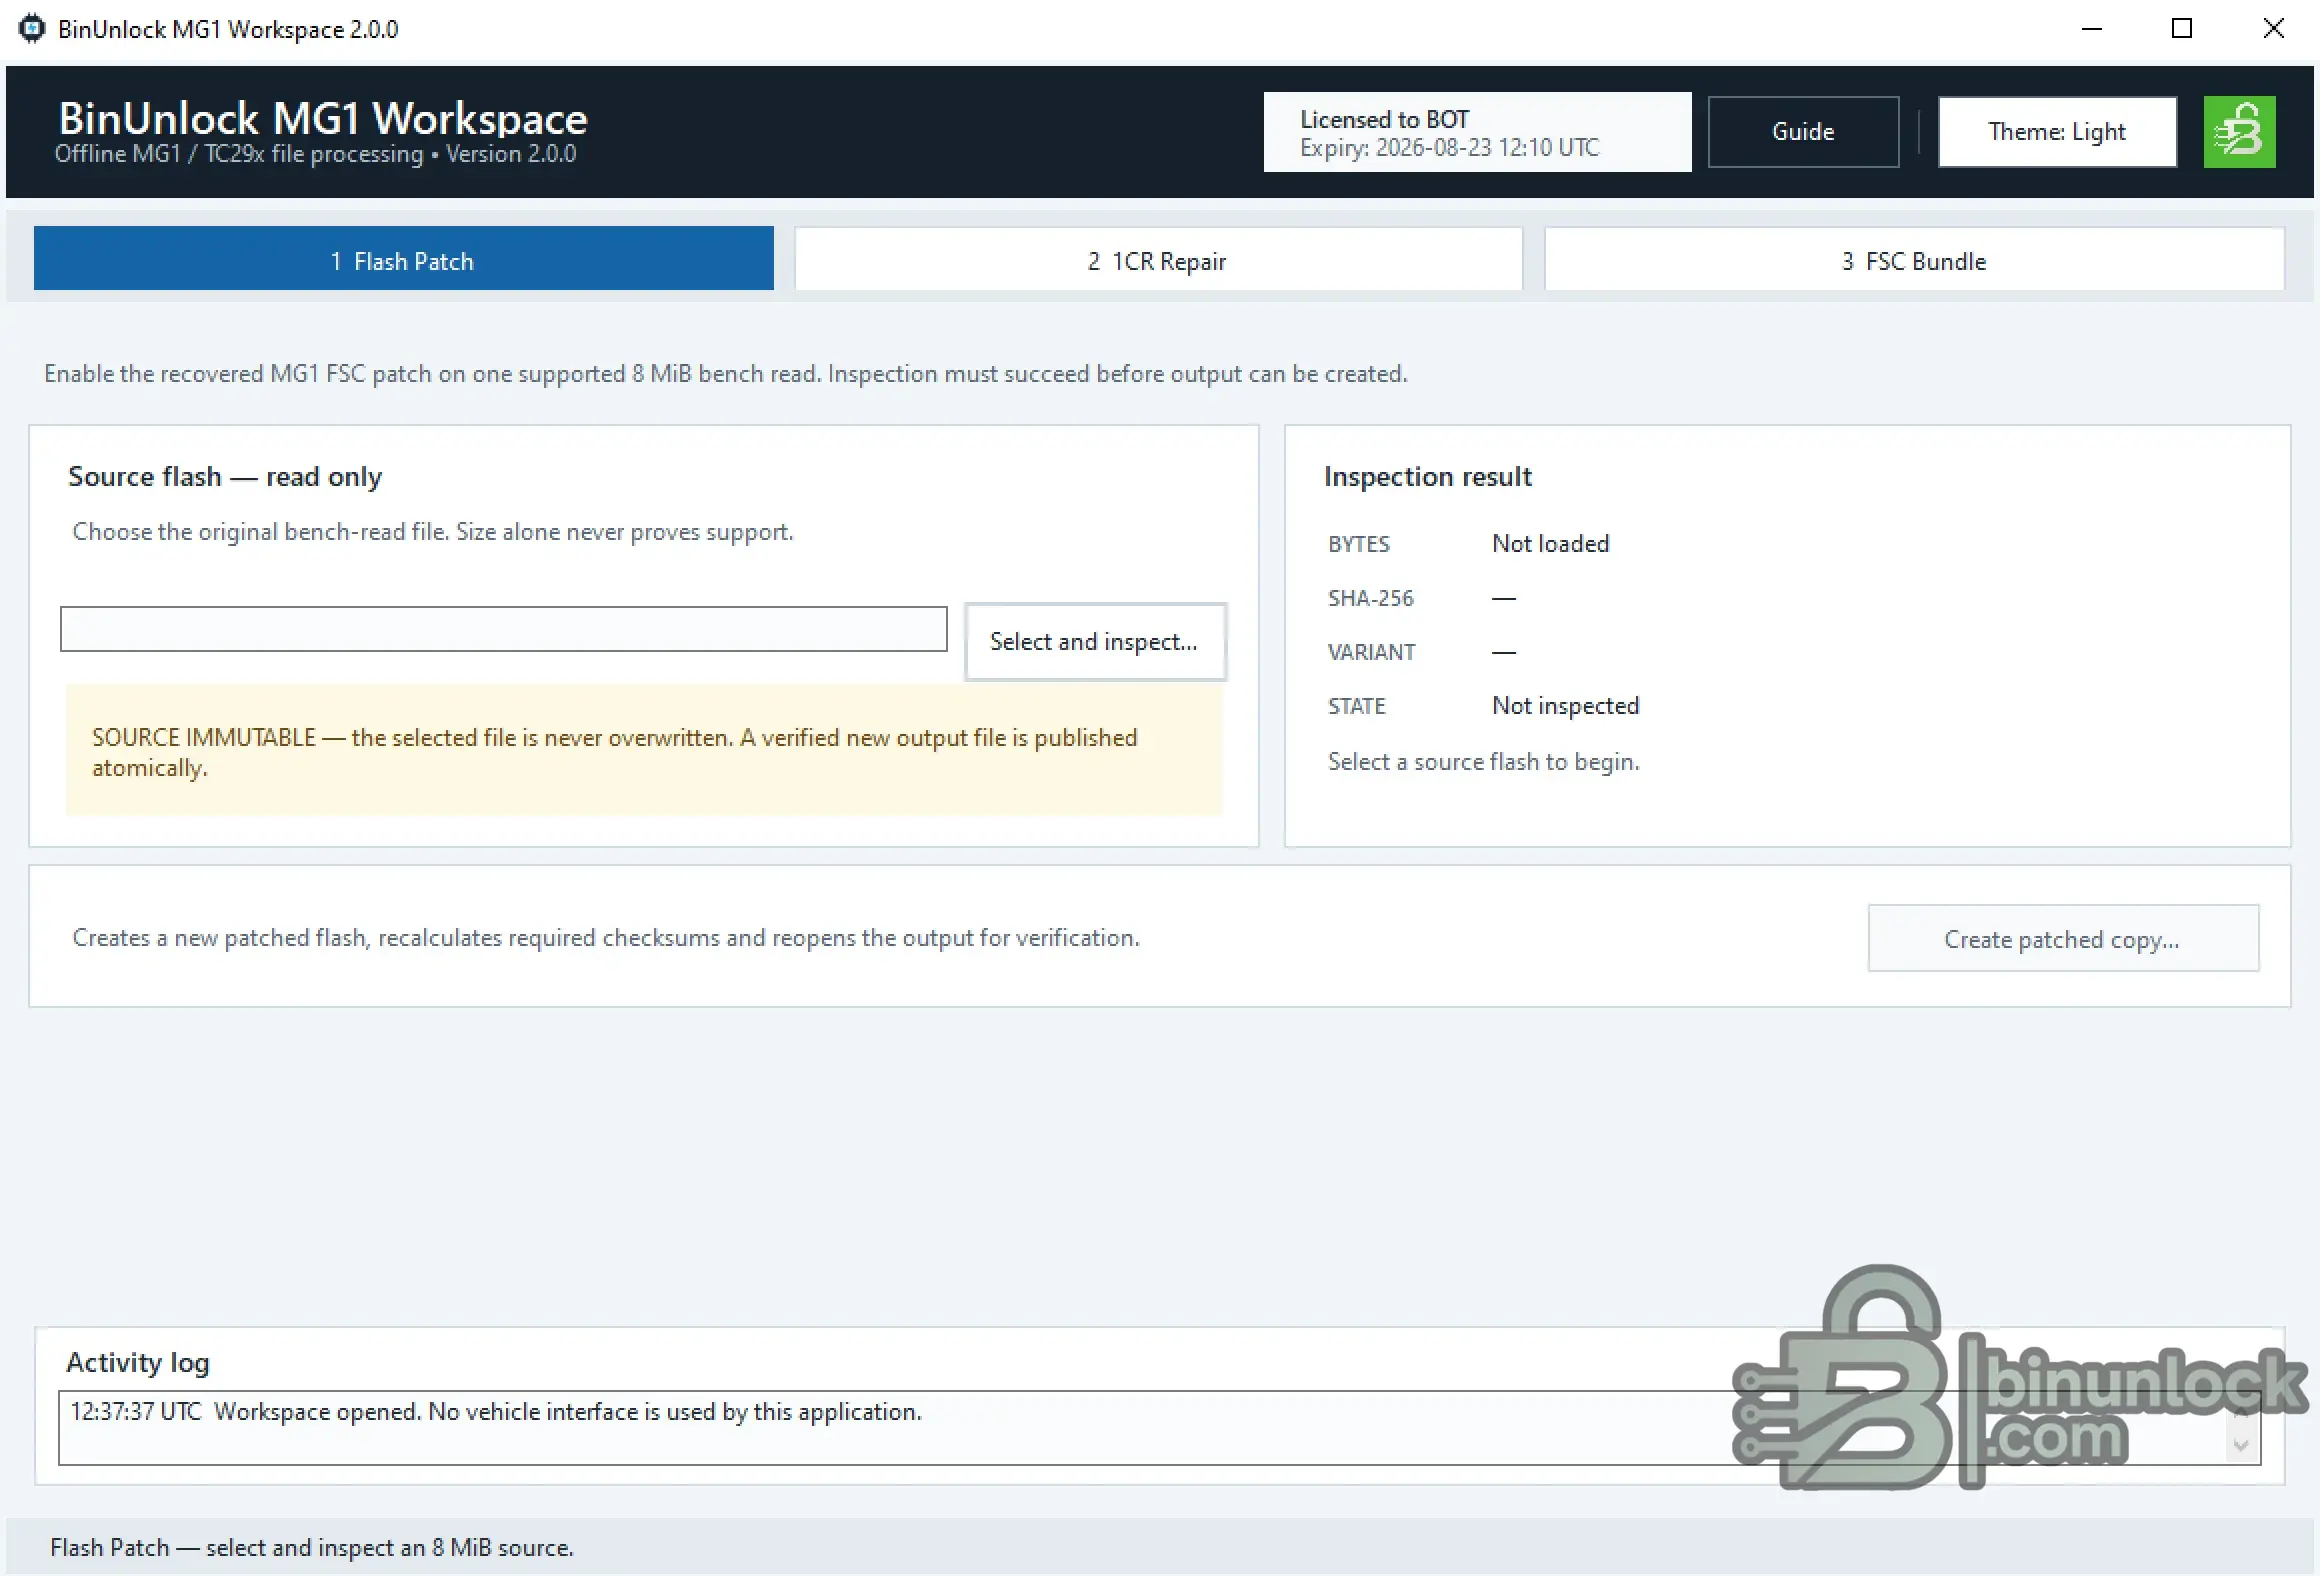Click the SOURCE IMMUTABLE notice text
This screenshot has height=1576, width=2320.
615,752
